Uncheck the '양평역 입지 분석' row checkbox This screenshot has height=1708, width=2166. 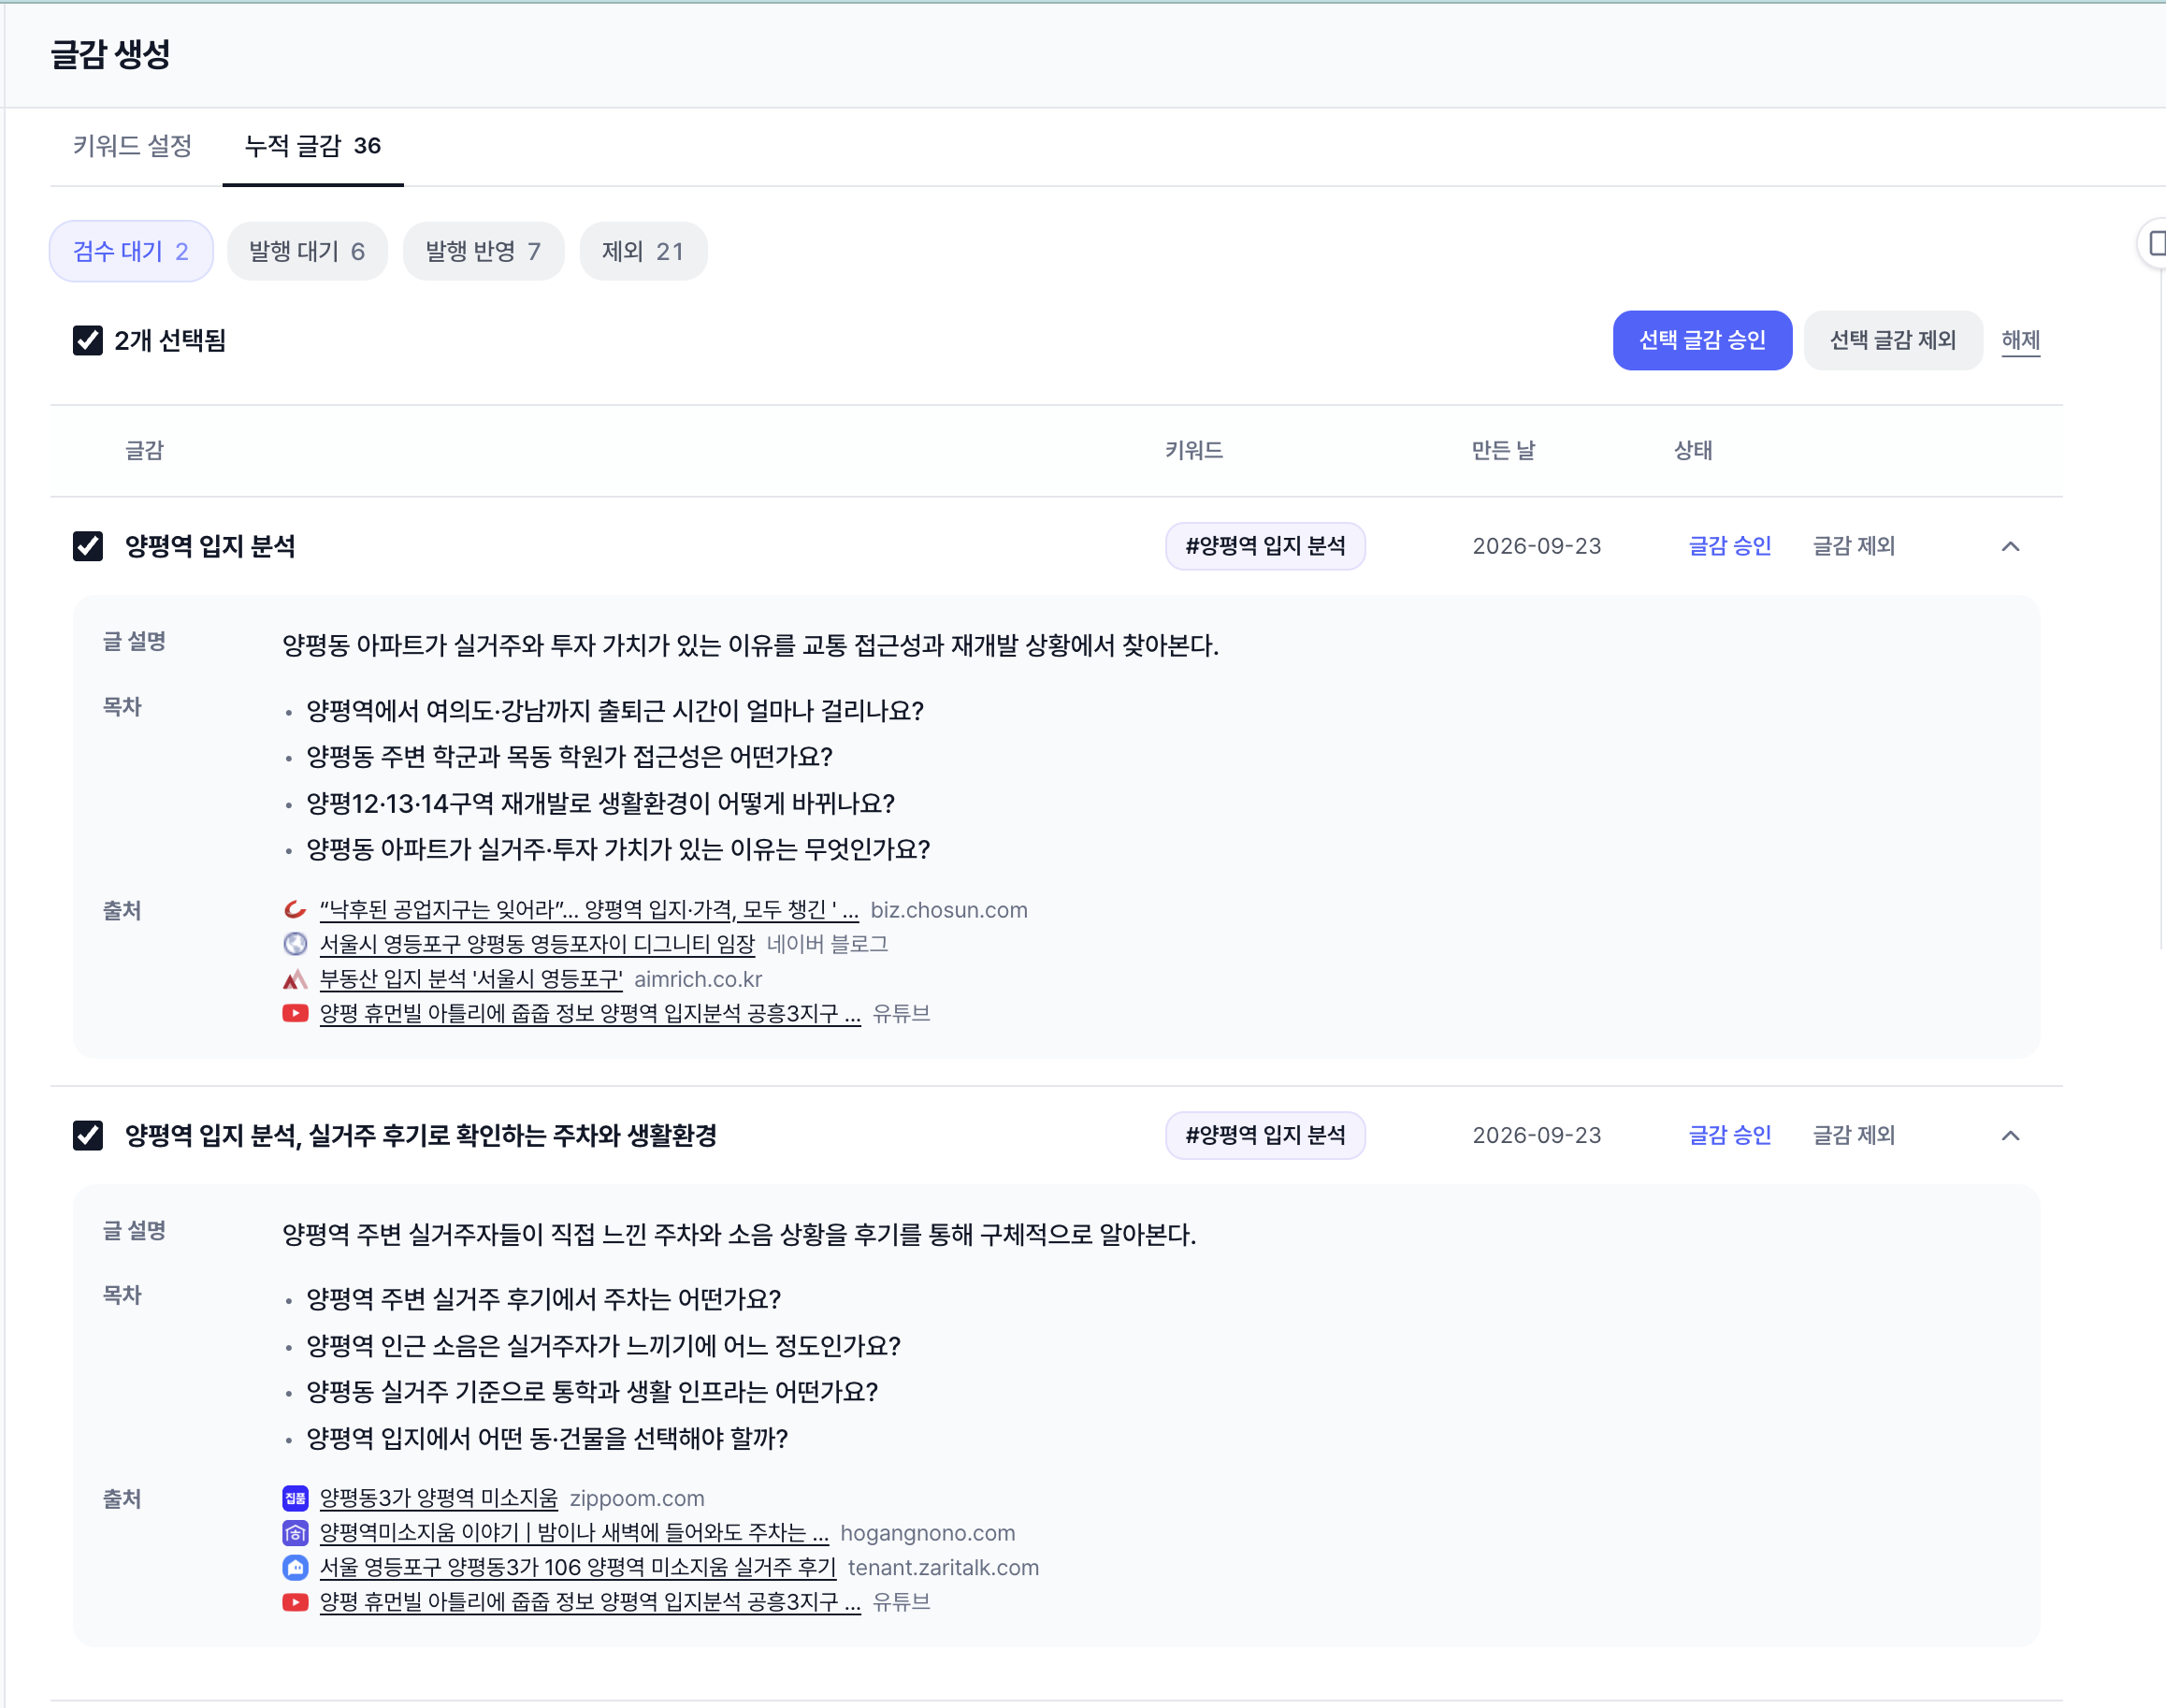click(x=88, y=546)
